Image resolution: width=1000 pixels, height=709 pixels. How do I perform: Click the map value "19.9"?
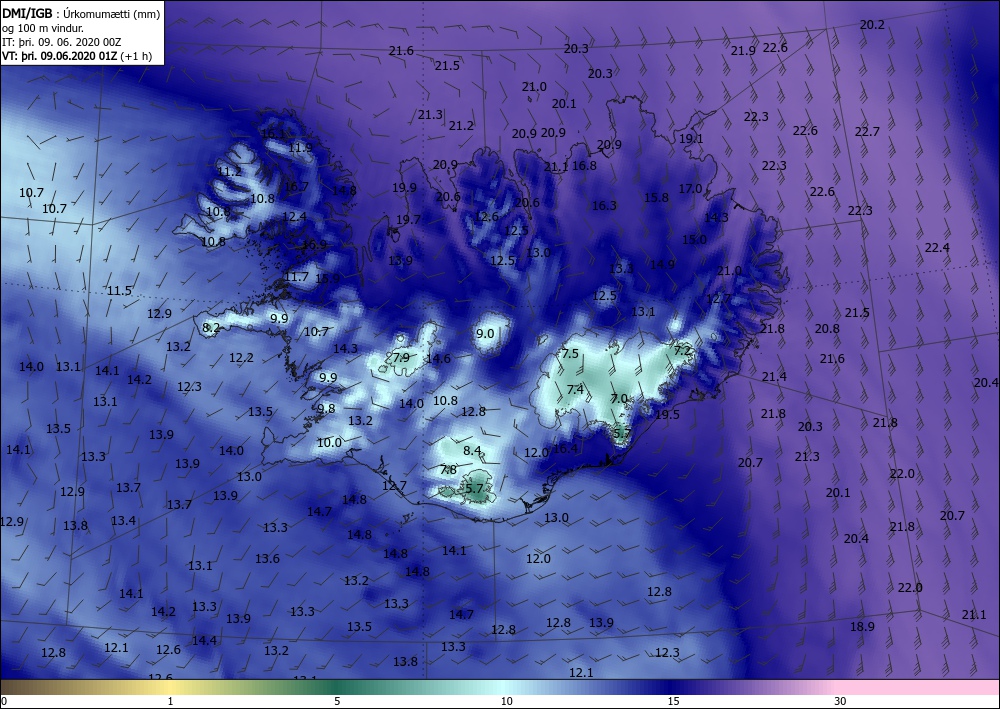point(404,188)
